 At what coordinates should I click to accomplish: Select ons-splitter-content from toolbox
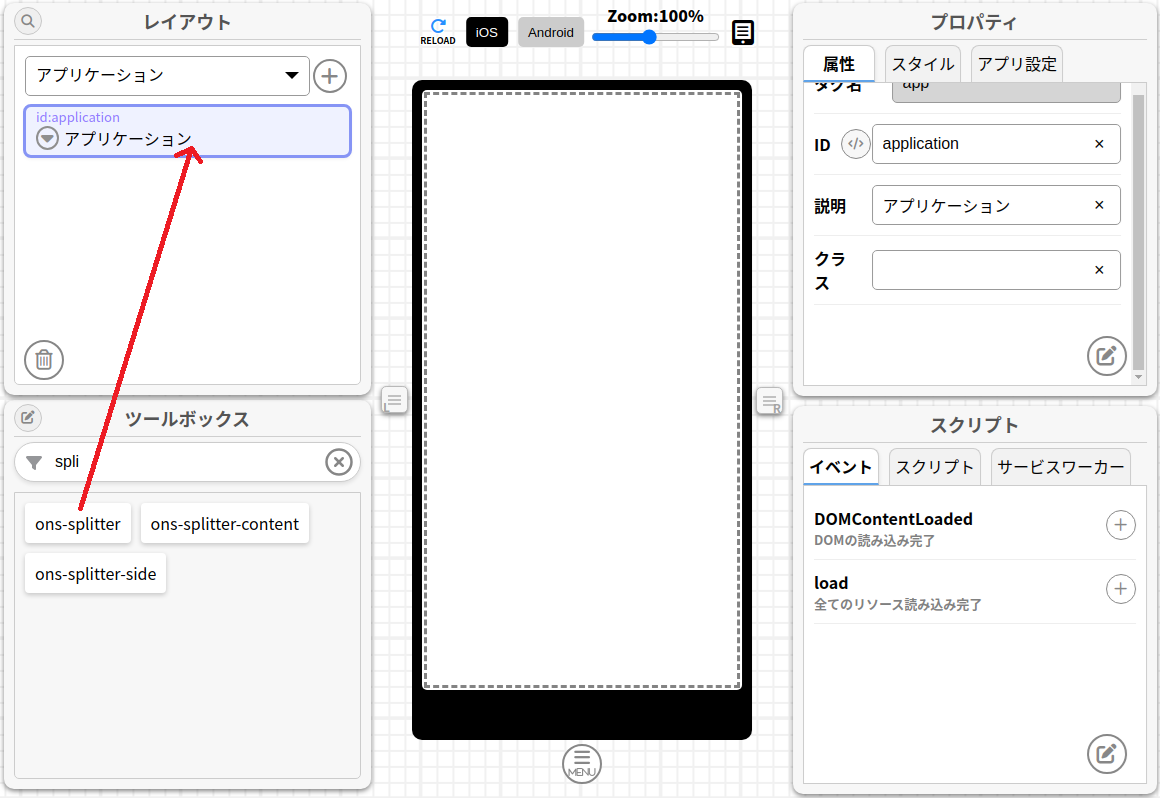coord(224,524)
